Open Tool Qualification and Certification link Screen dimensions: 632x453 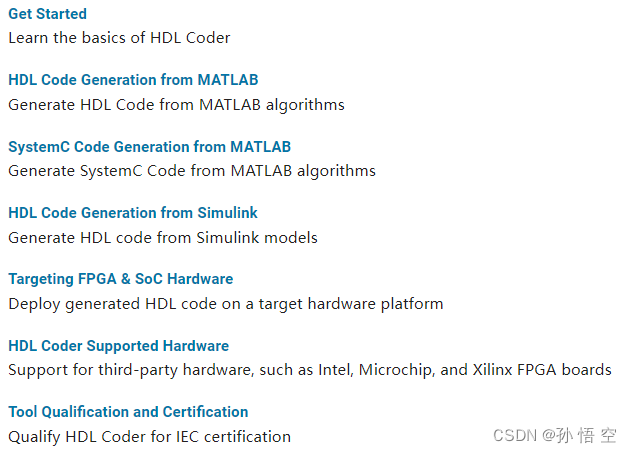128,412
